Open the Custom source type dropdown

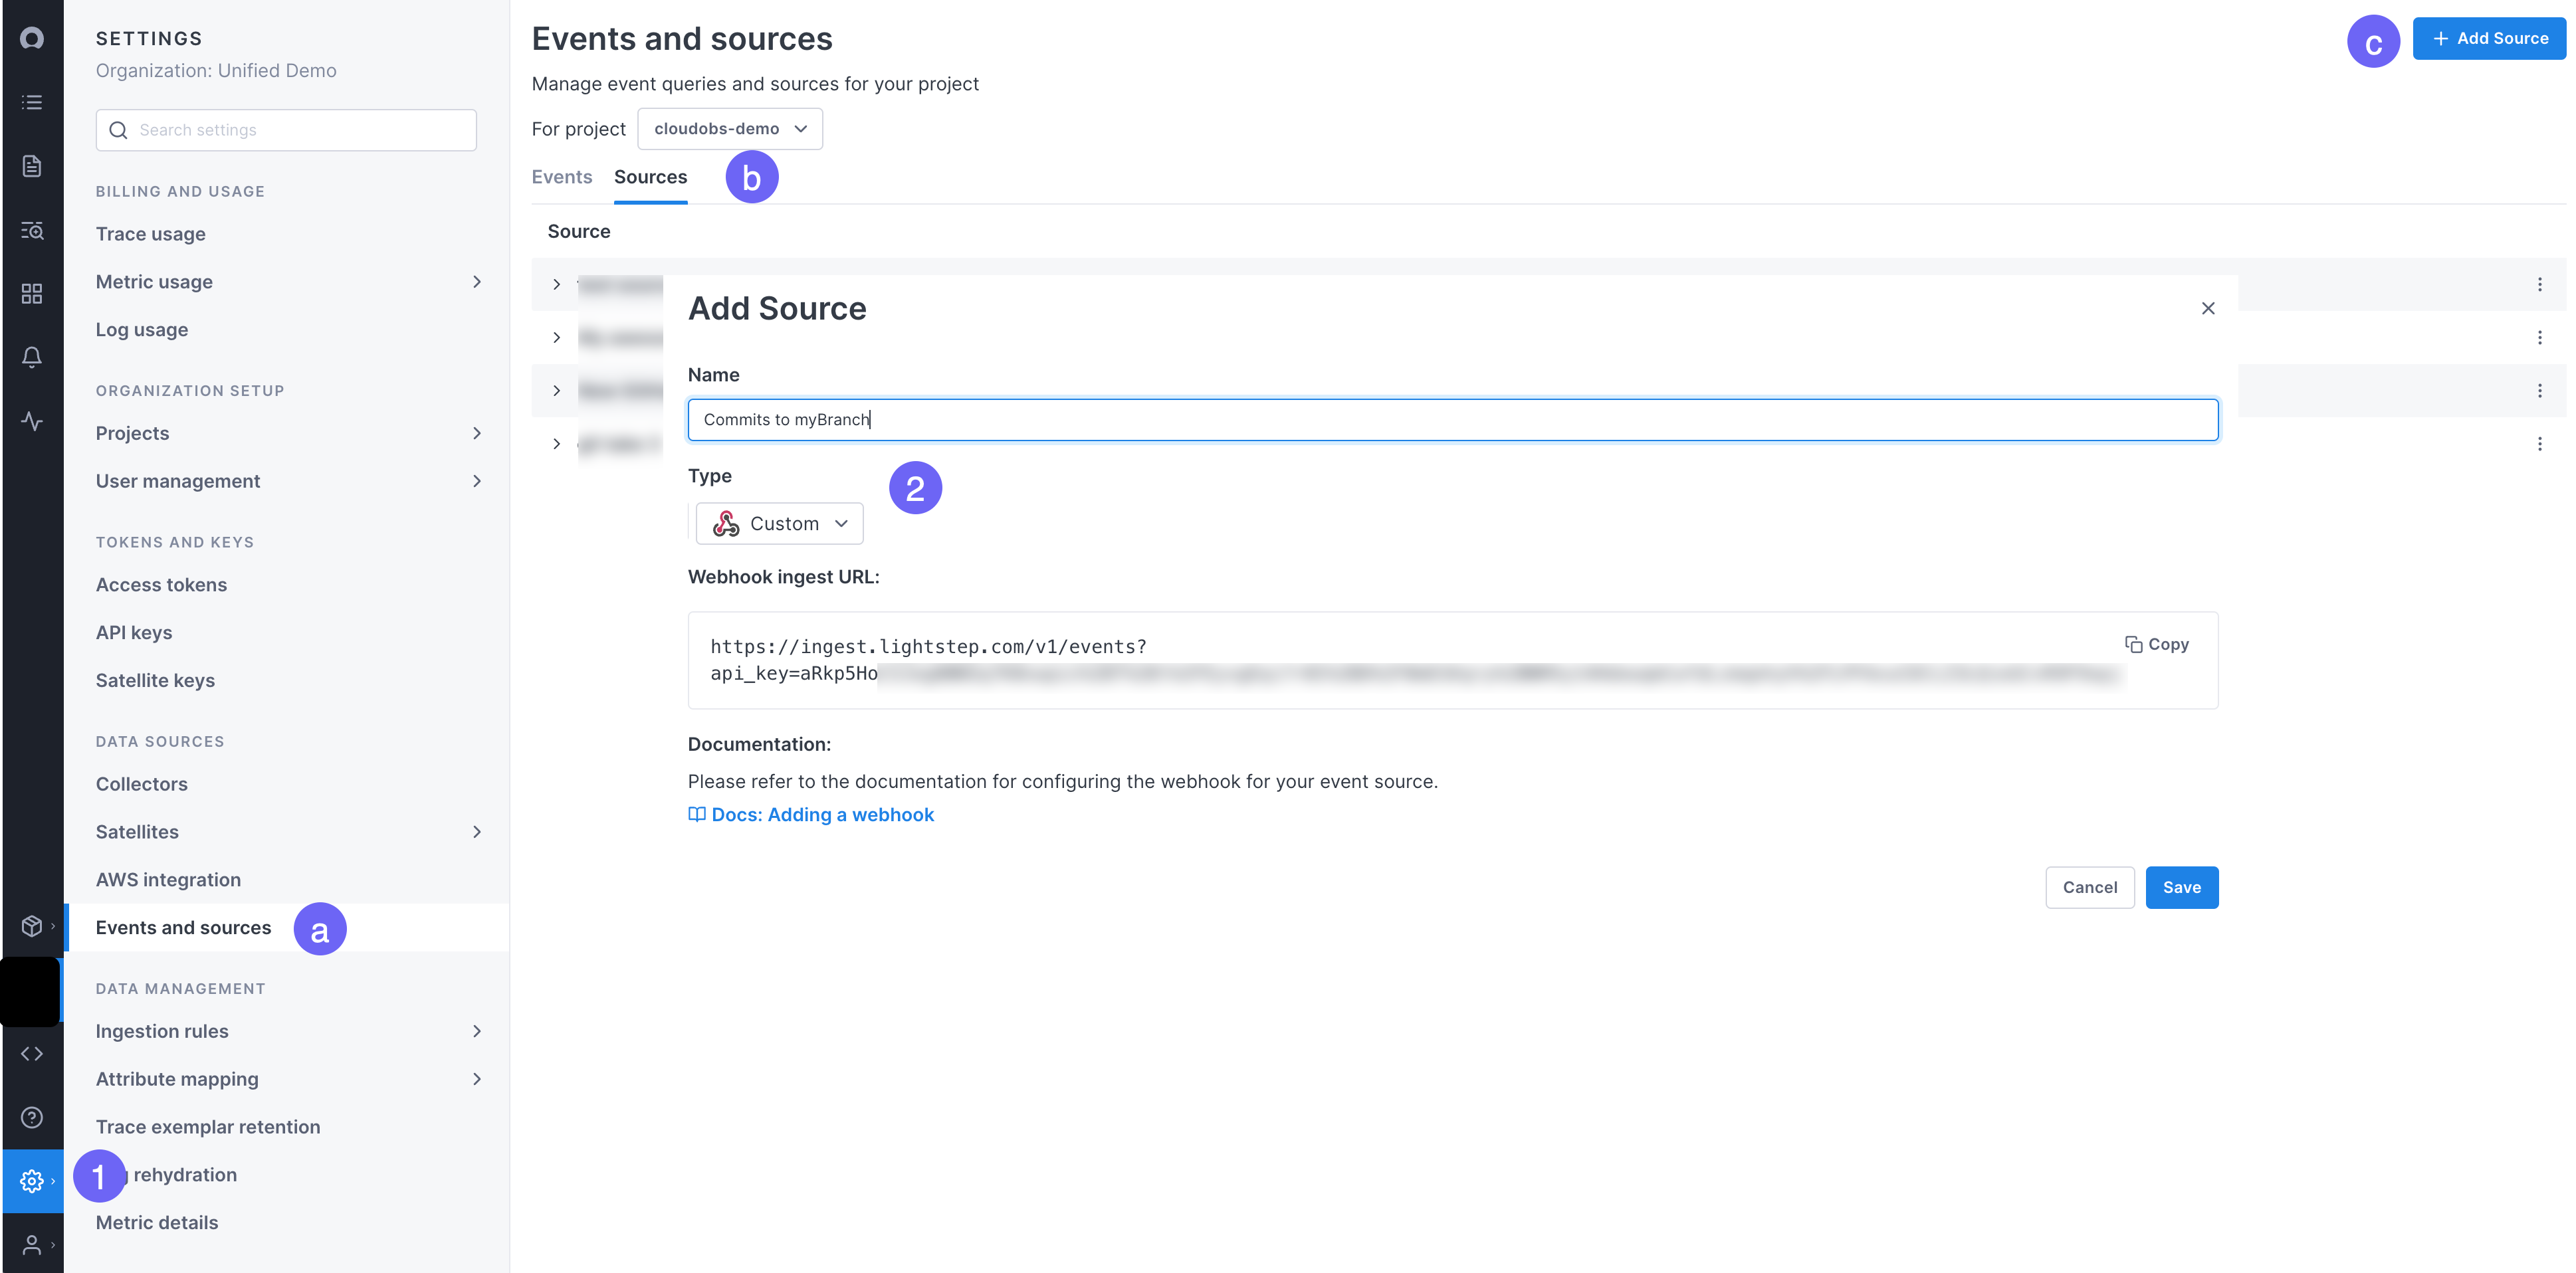coord(779,522)
